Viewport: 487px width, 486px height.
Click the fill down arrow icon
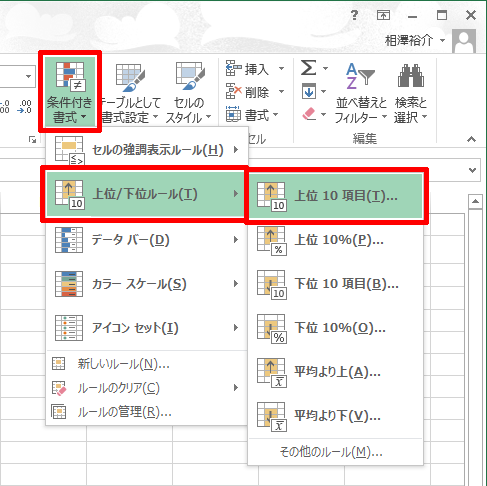click(309, 91)
